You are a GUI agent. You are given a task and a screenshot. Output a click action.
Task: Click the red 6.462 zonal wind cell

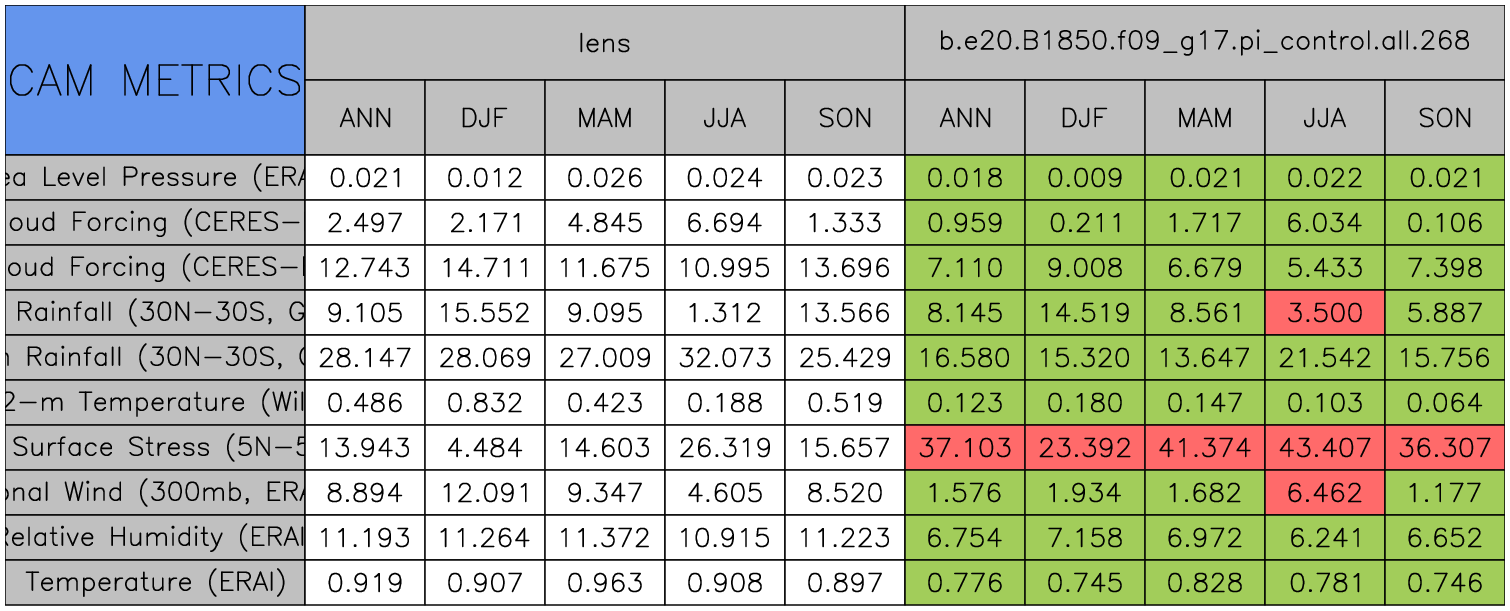point(1324,493)
